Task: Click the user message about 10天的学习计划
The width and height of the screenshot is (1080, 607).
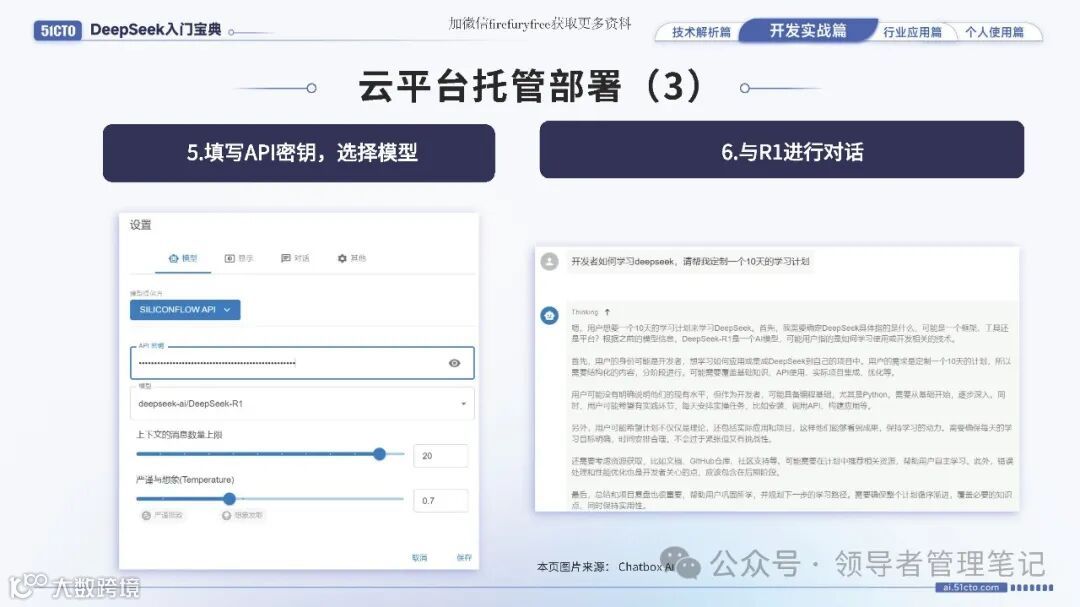Action: click(690, 262)
